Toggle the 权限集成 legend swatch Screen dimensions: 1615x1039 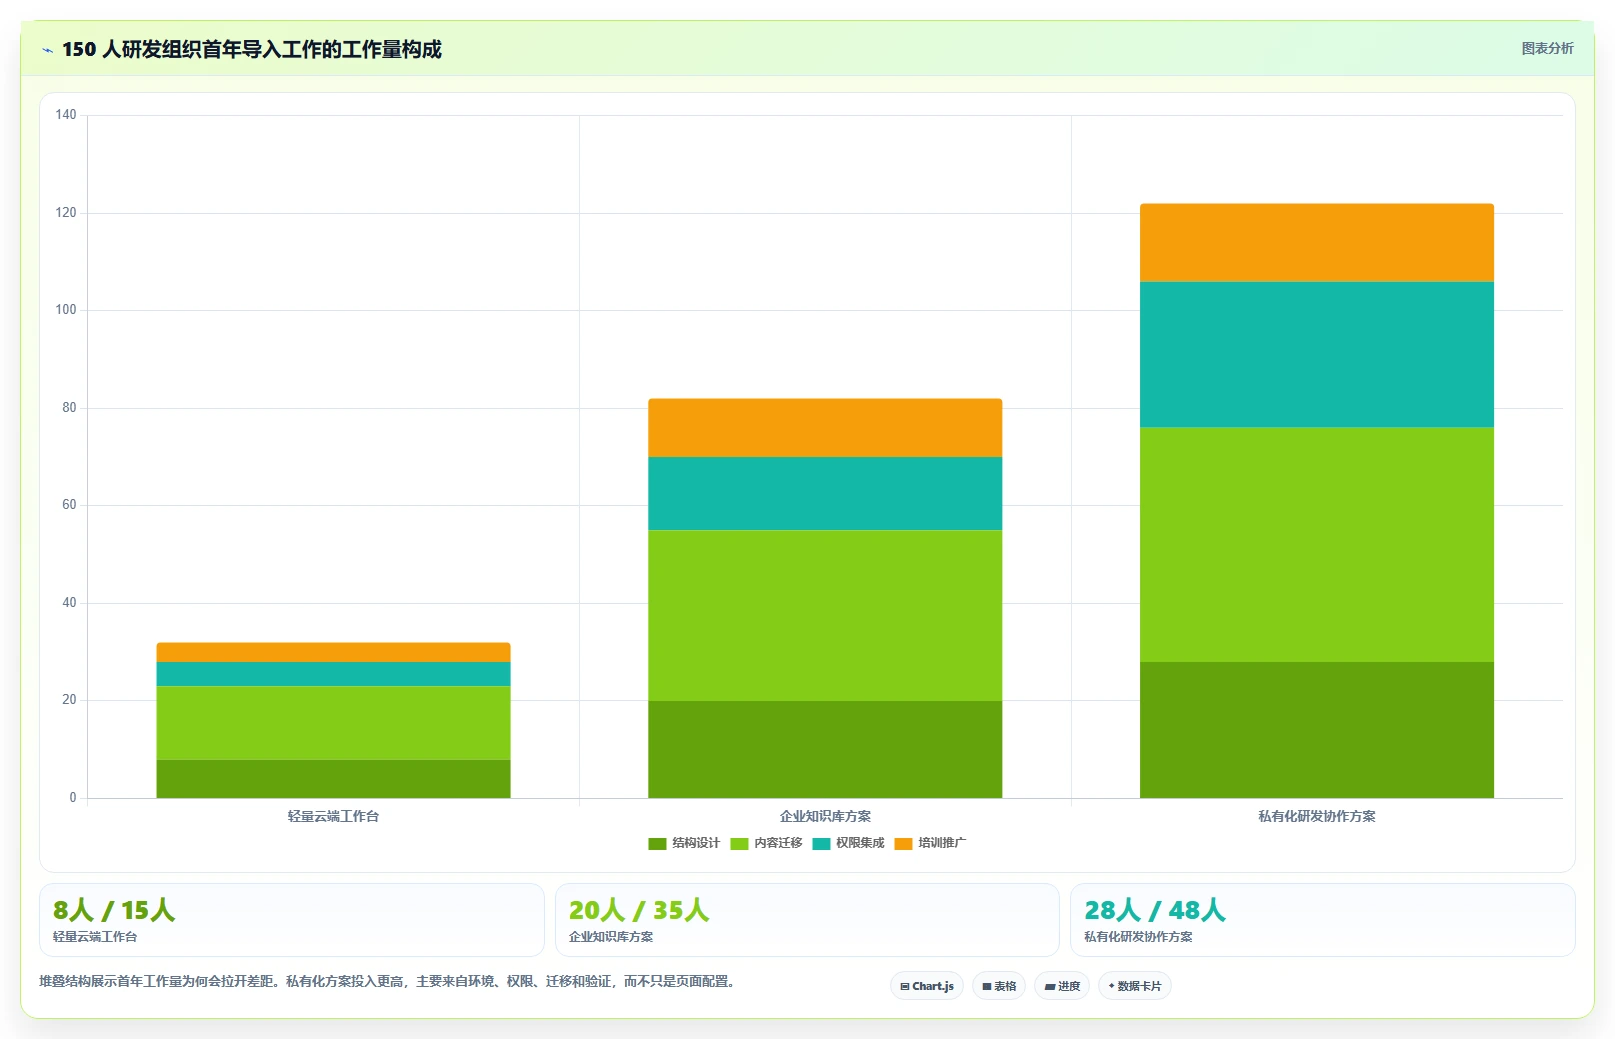pyautogui.click(x=821, y=843)
